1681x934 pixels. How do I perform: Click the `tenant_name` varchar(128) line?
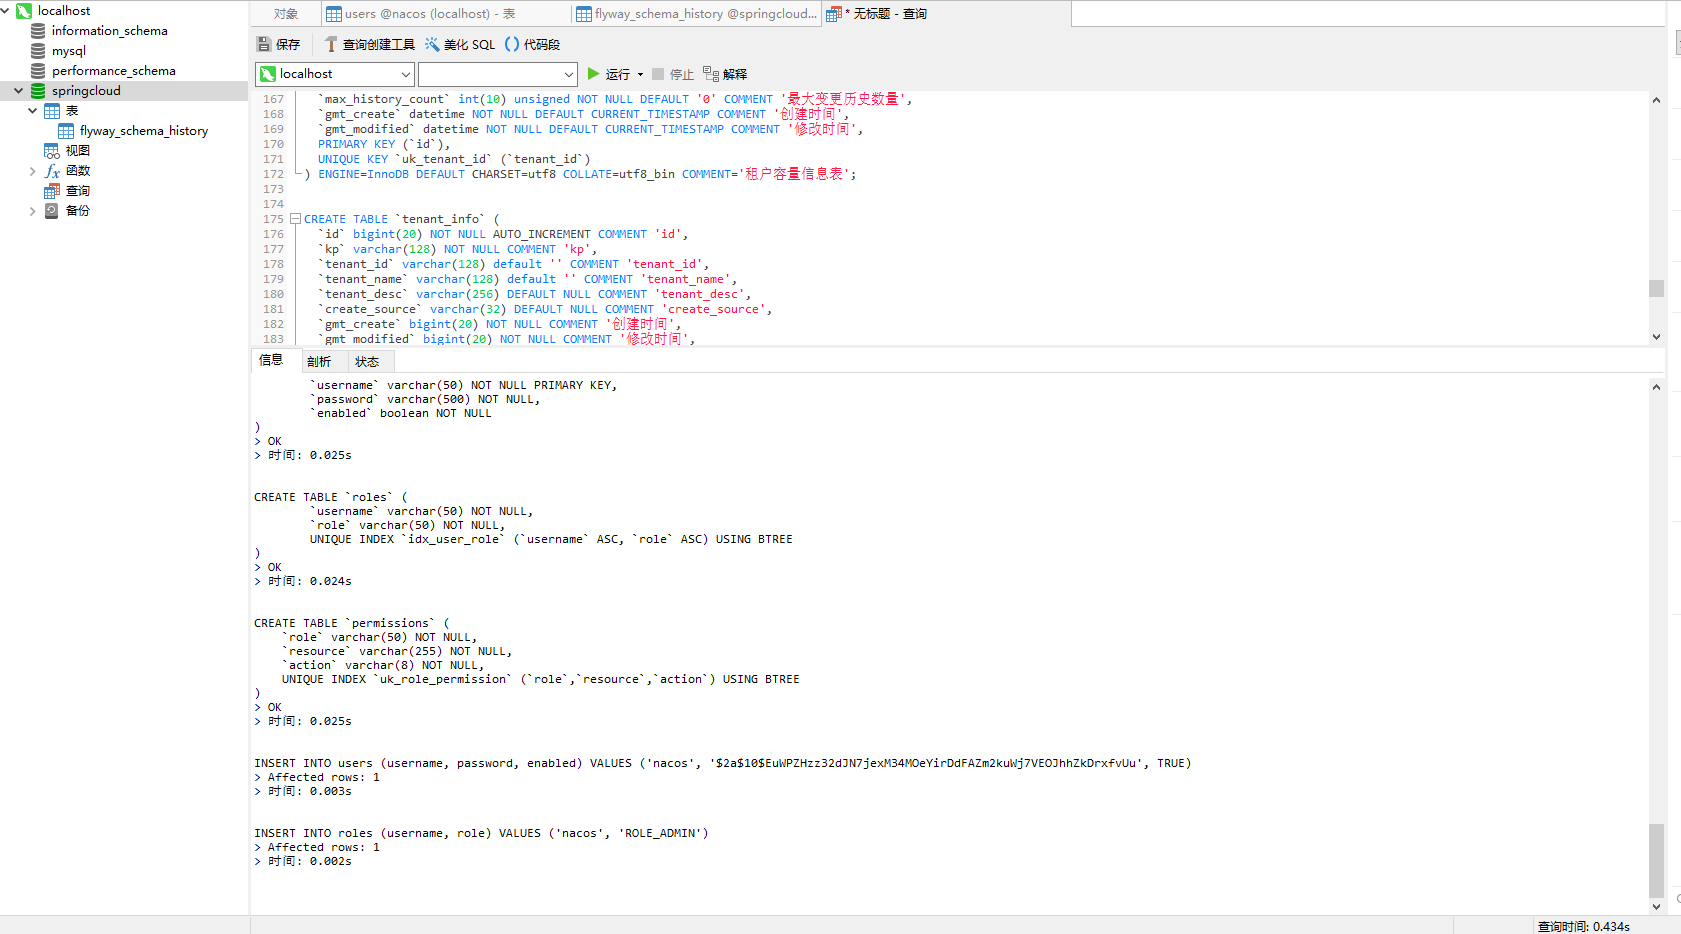pyautogui.click(x=527, y=279)
